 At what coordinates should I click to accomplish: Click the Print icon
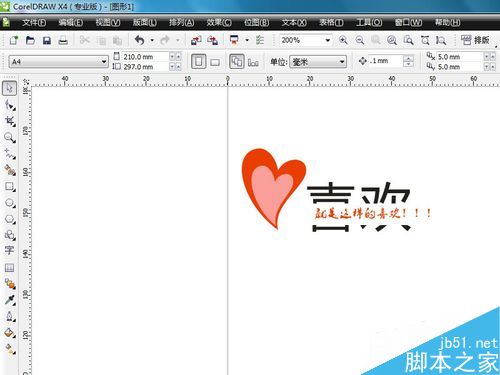click(x=63, y=40)
